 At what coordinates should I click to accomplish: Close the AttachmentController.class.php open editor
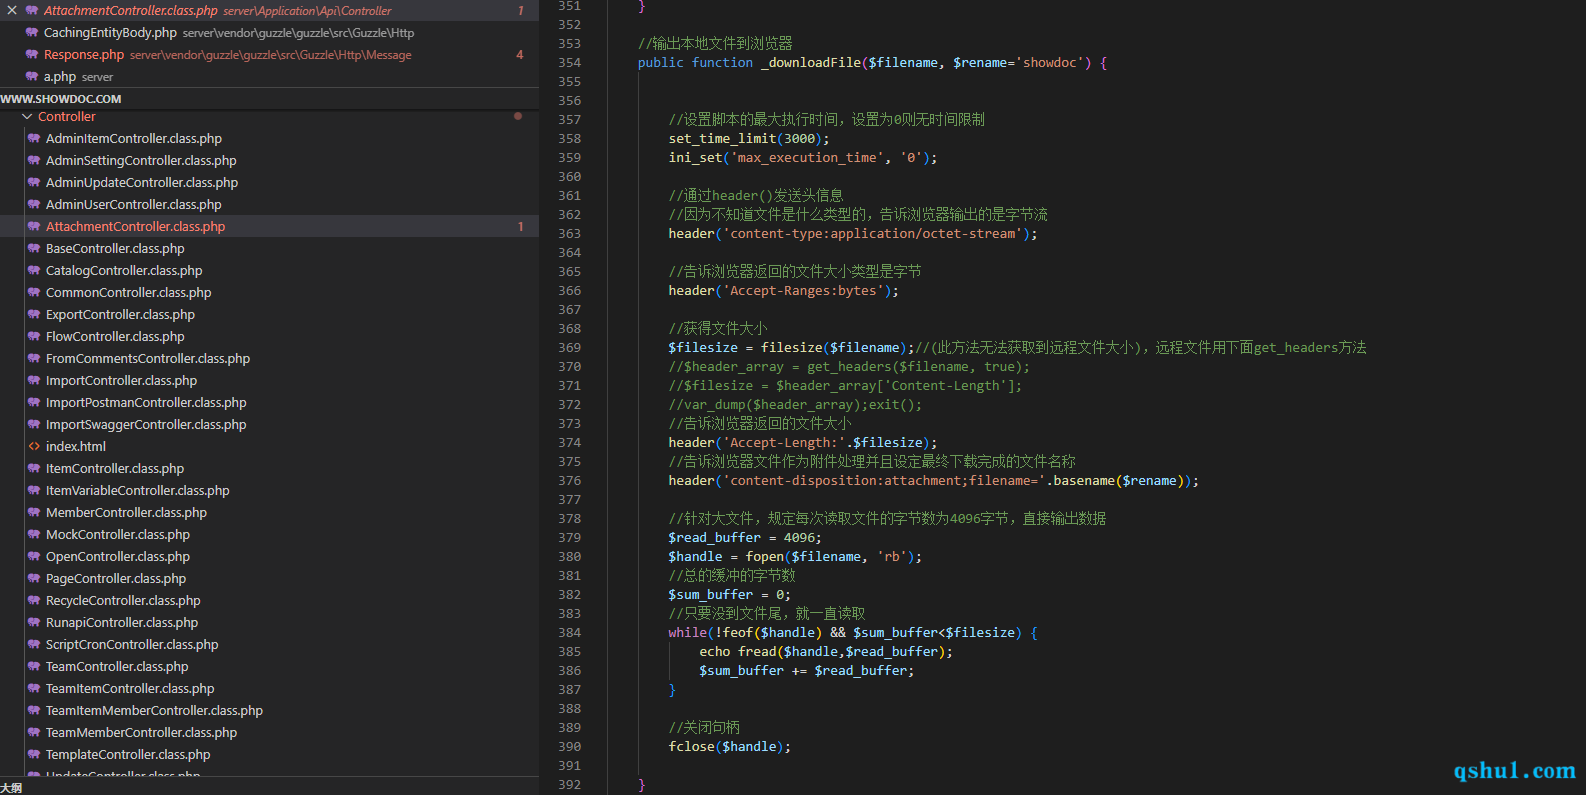click(12, 10)
